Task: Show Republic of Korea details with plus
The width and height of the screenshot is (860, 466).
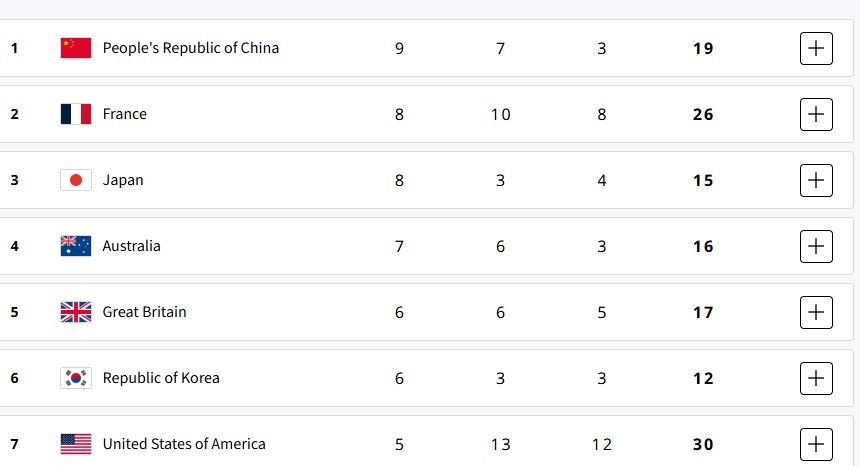Action: [816, 378]
